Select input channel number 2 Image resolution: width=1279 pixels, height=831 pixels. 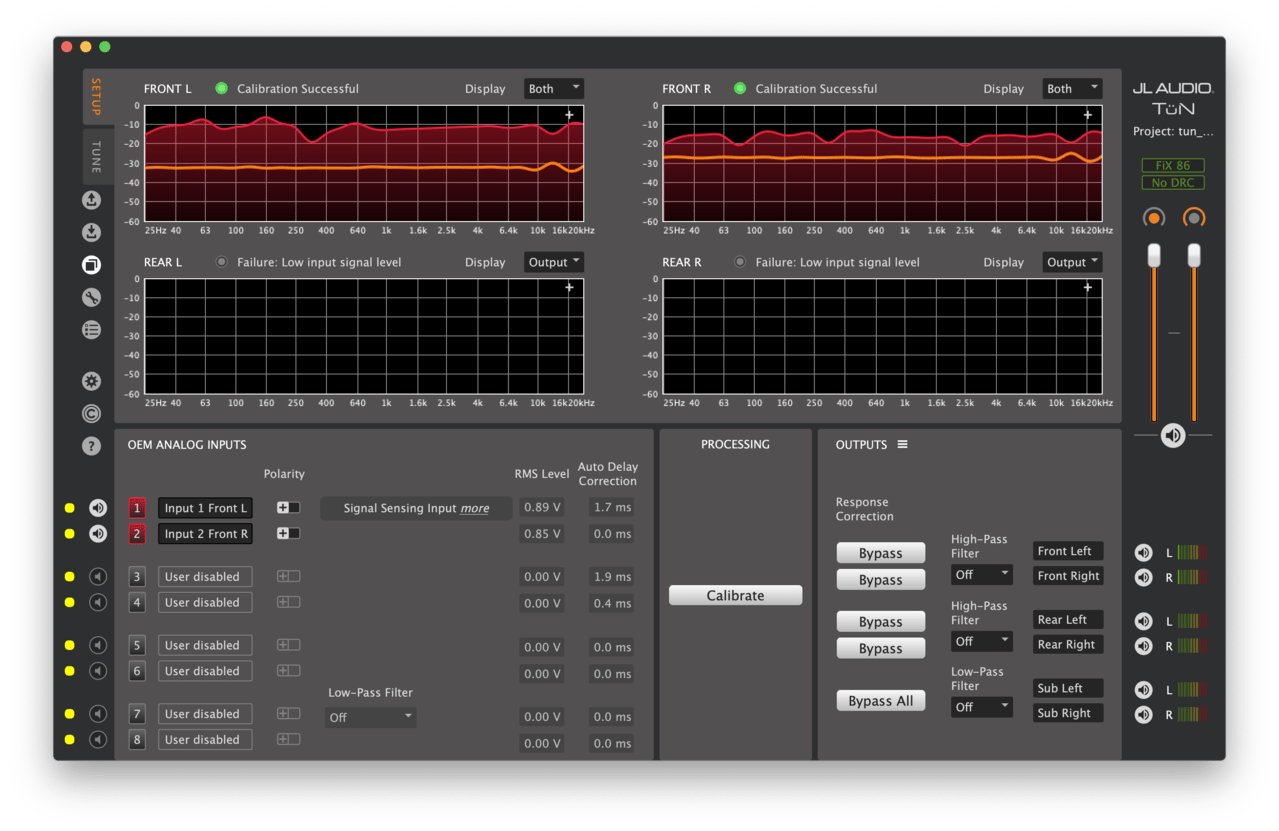[137, 534]
